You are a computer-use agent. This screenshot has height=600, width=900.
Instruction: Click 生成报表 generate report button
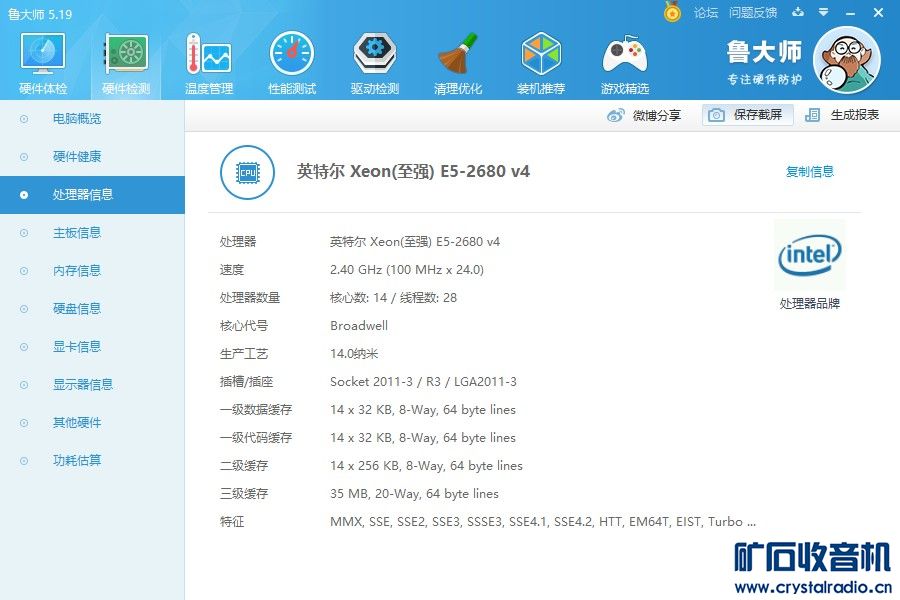(x=842, y=115)
